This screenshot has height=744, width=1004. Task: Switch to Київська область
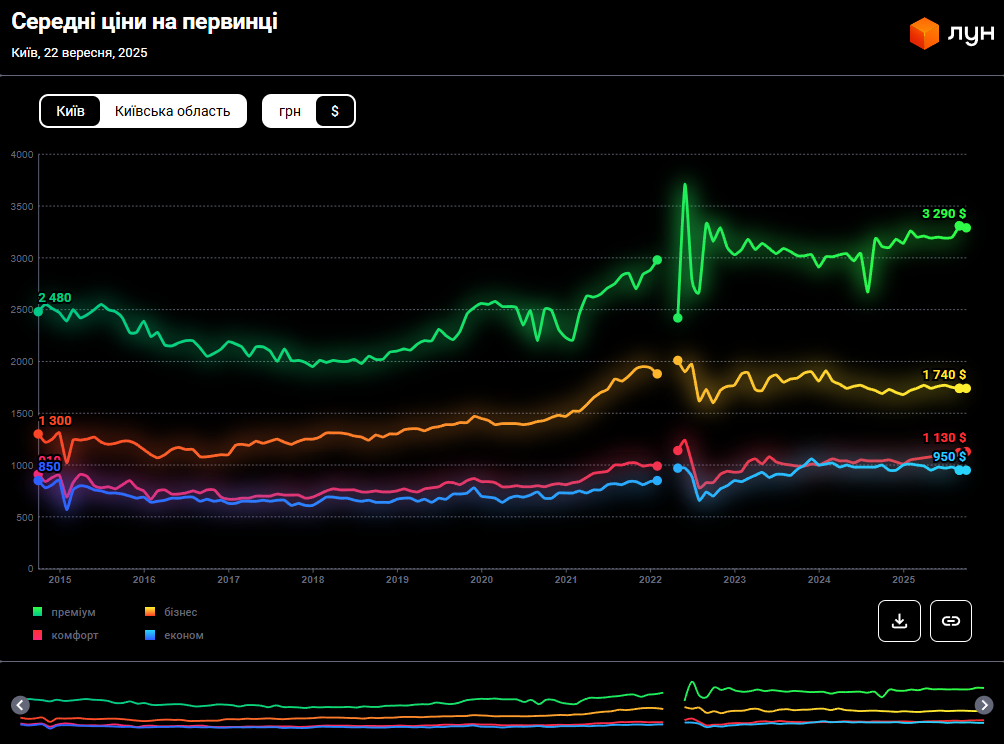pyautogui.click(x=172, y=111)
